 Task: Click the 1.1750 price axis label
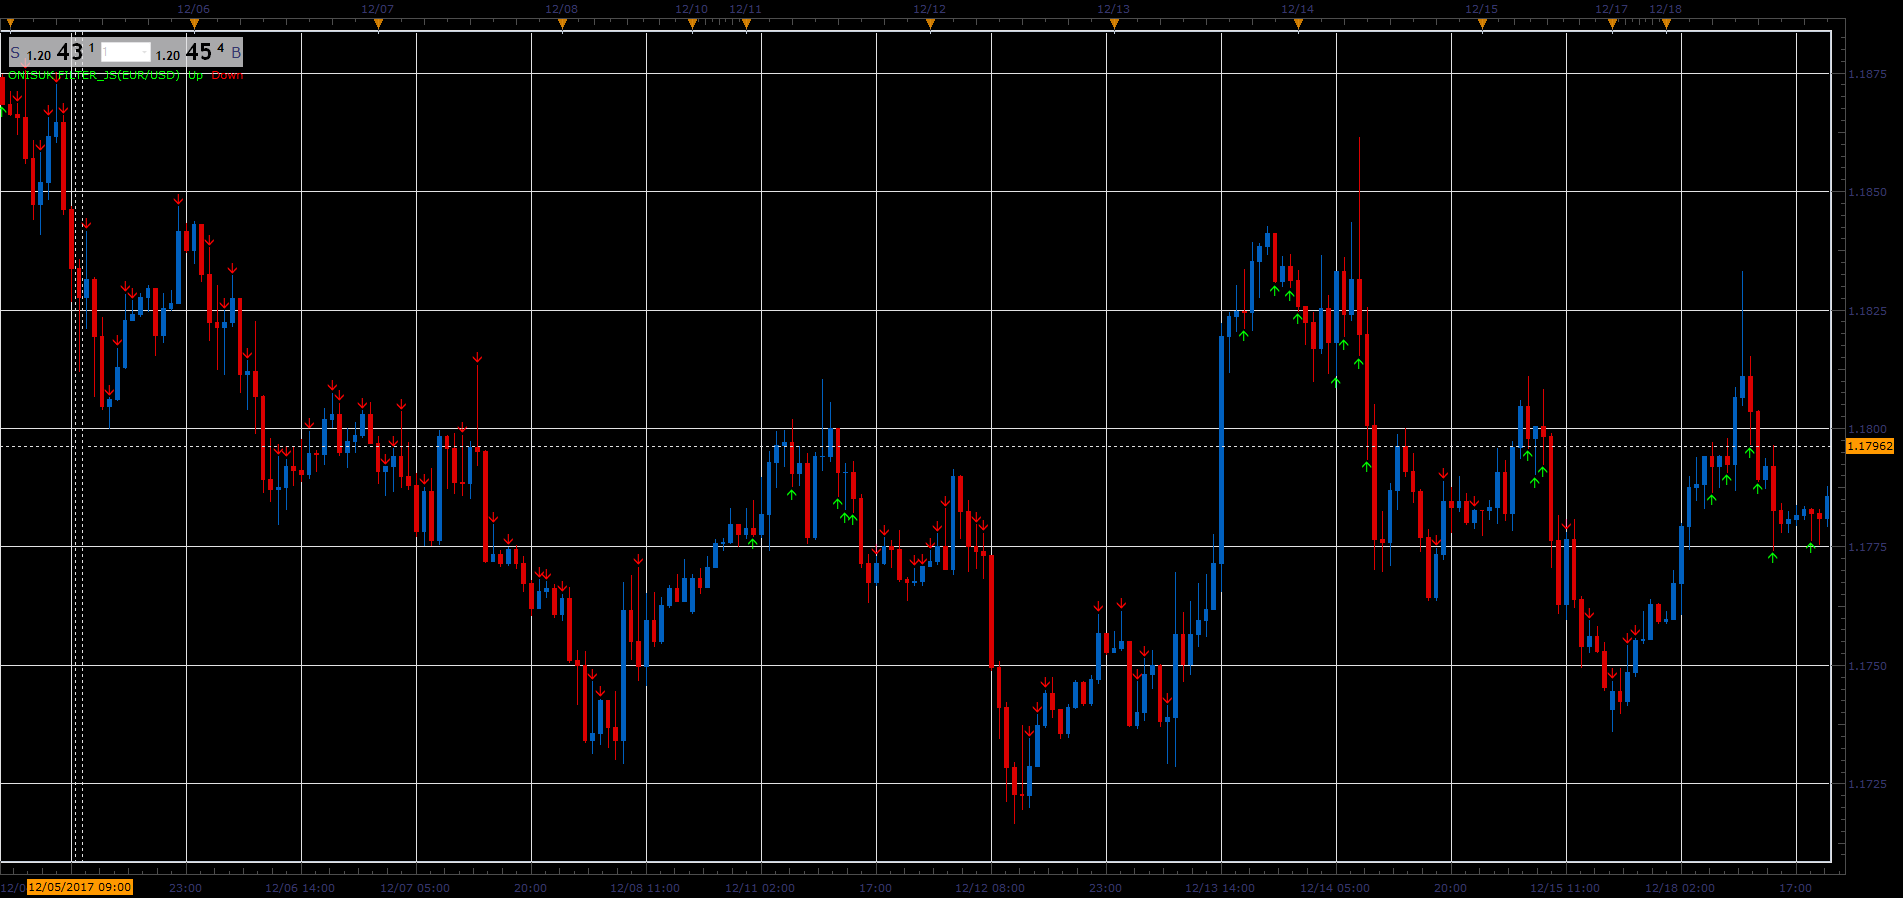(x=1867, y=666)
